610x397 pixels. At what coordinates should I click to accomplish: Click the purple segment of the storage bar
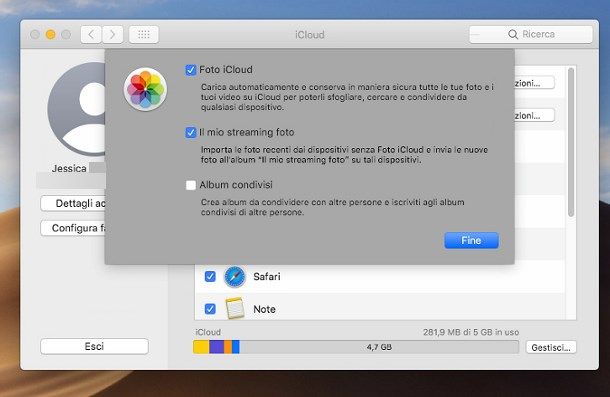tap(216, 347)
